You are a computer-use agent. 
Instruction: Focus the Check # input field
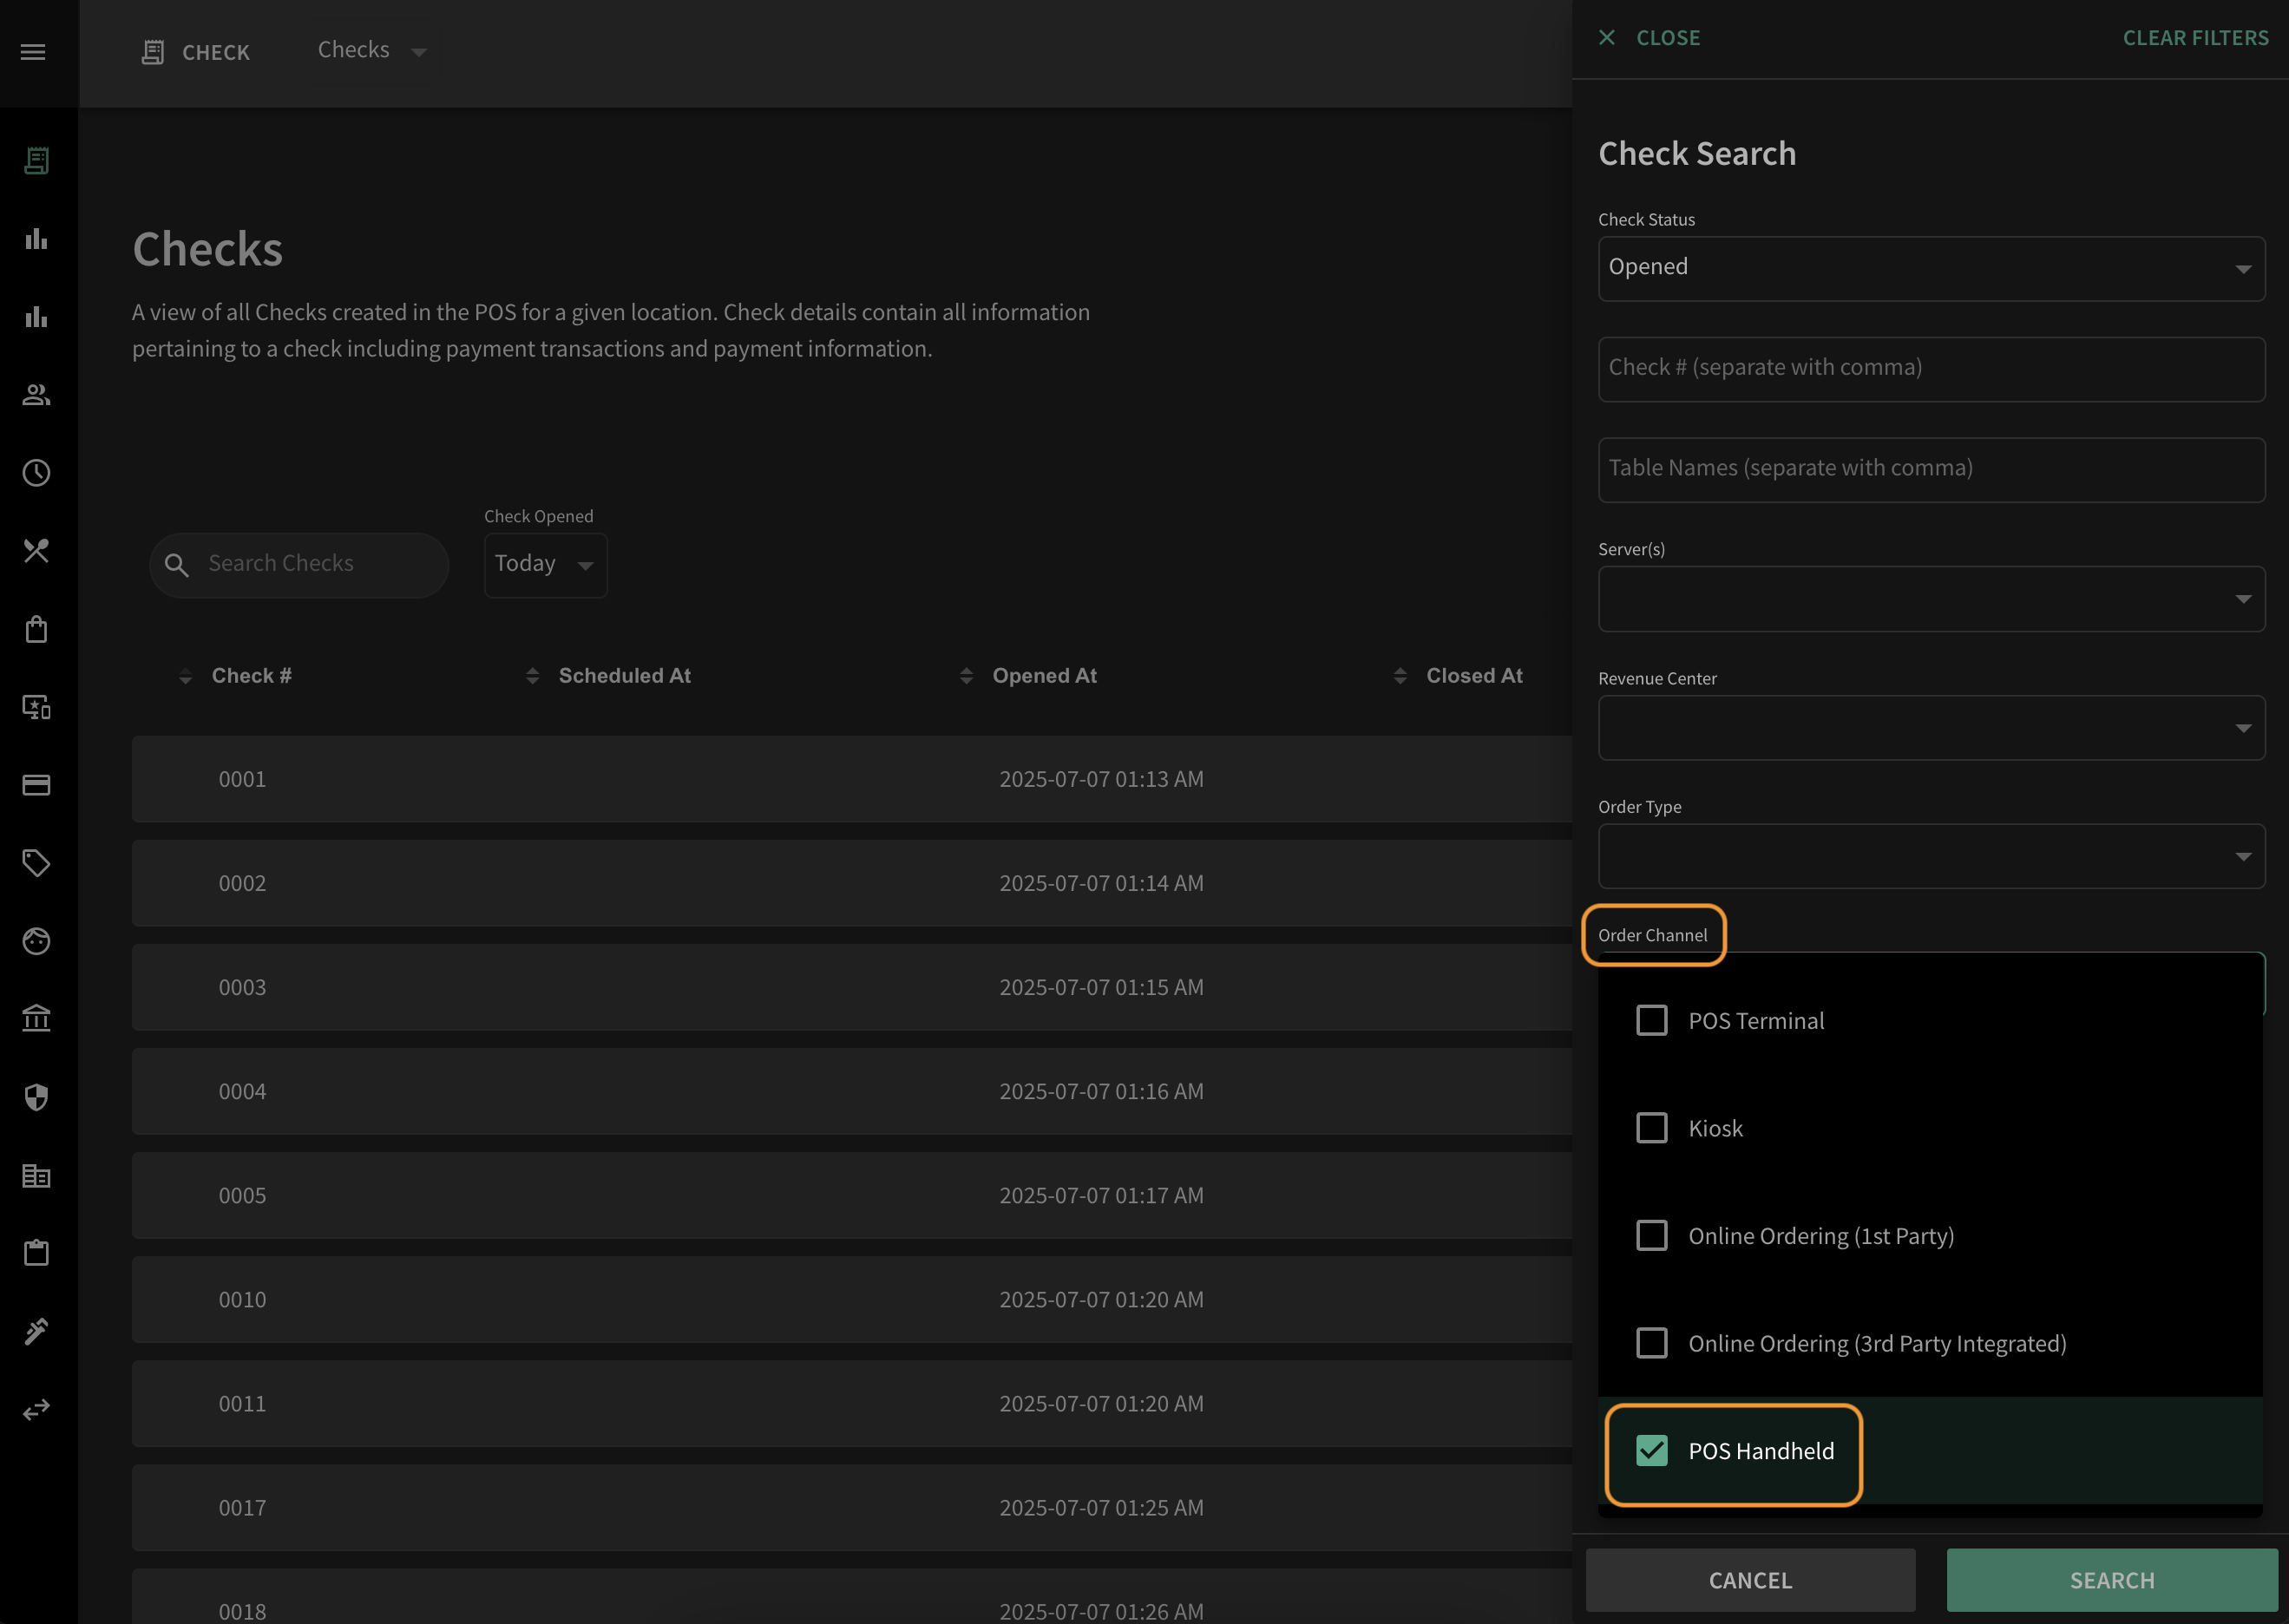(x=1931, y=369)
